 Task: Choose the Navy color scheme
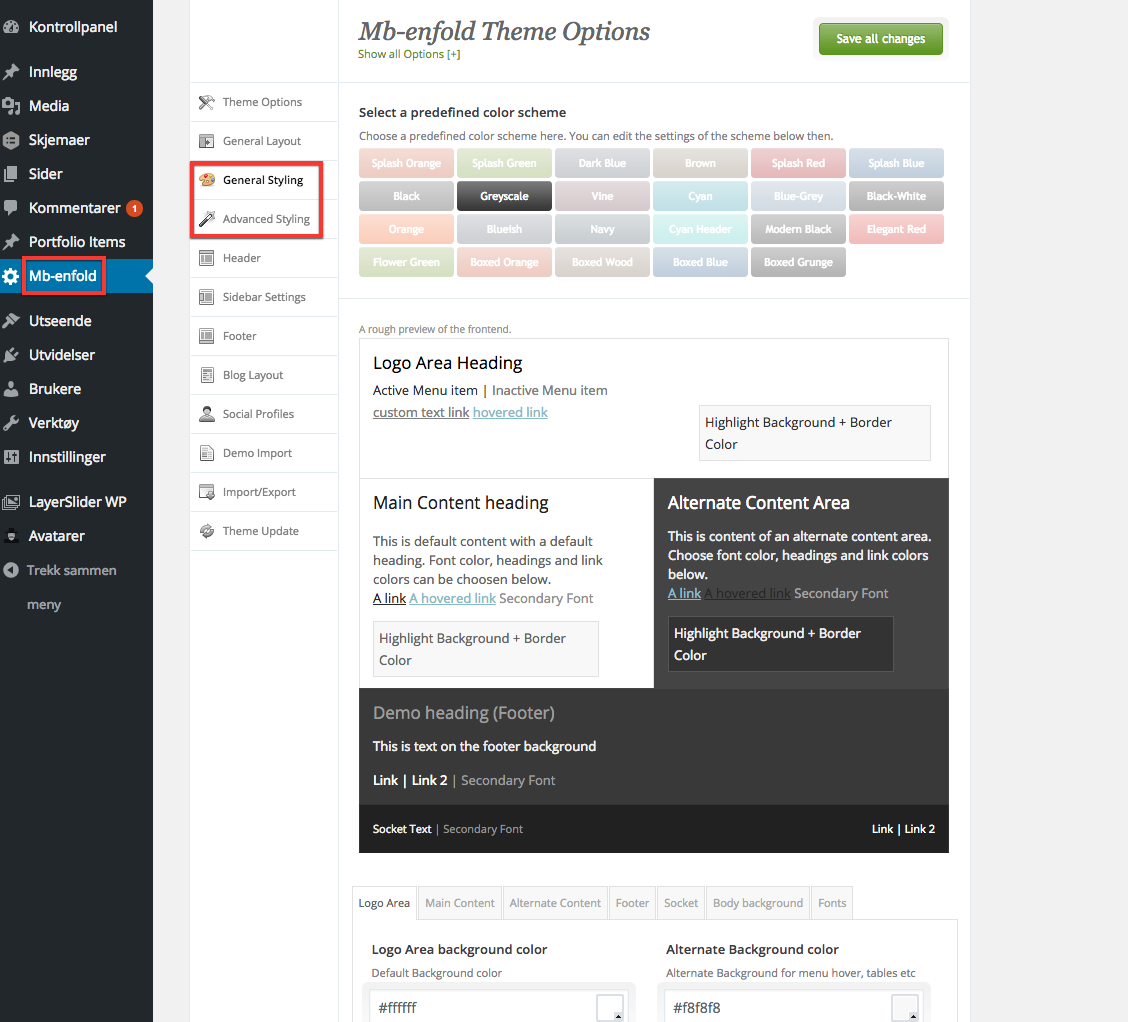(602, 229)
